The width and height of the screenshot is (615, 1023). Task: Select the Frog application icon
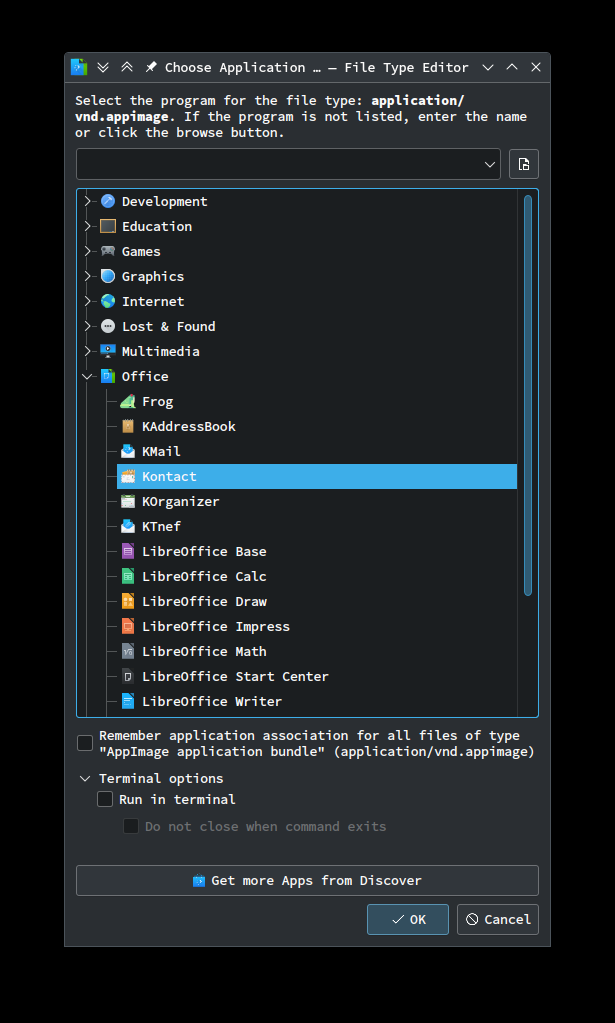(128, 401)
